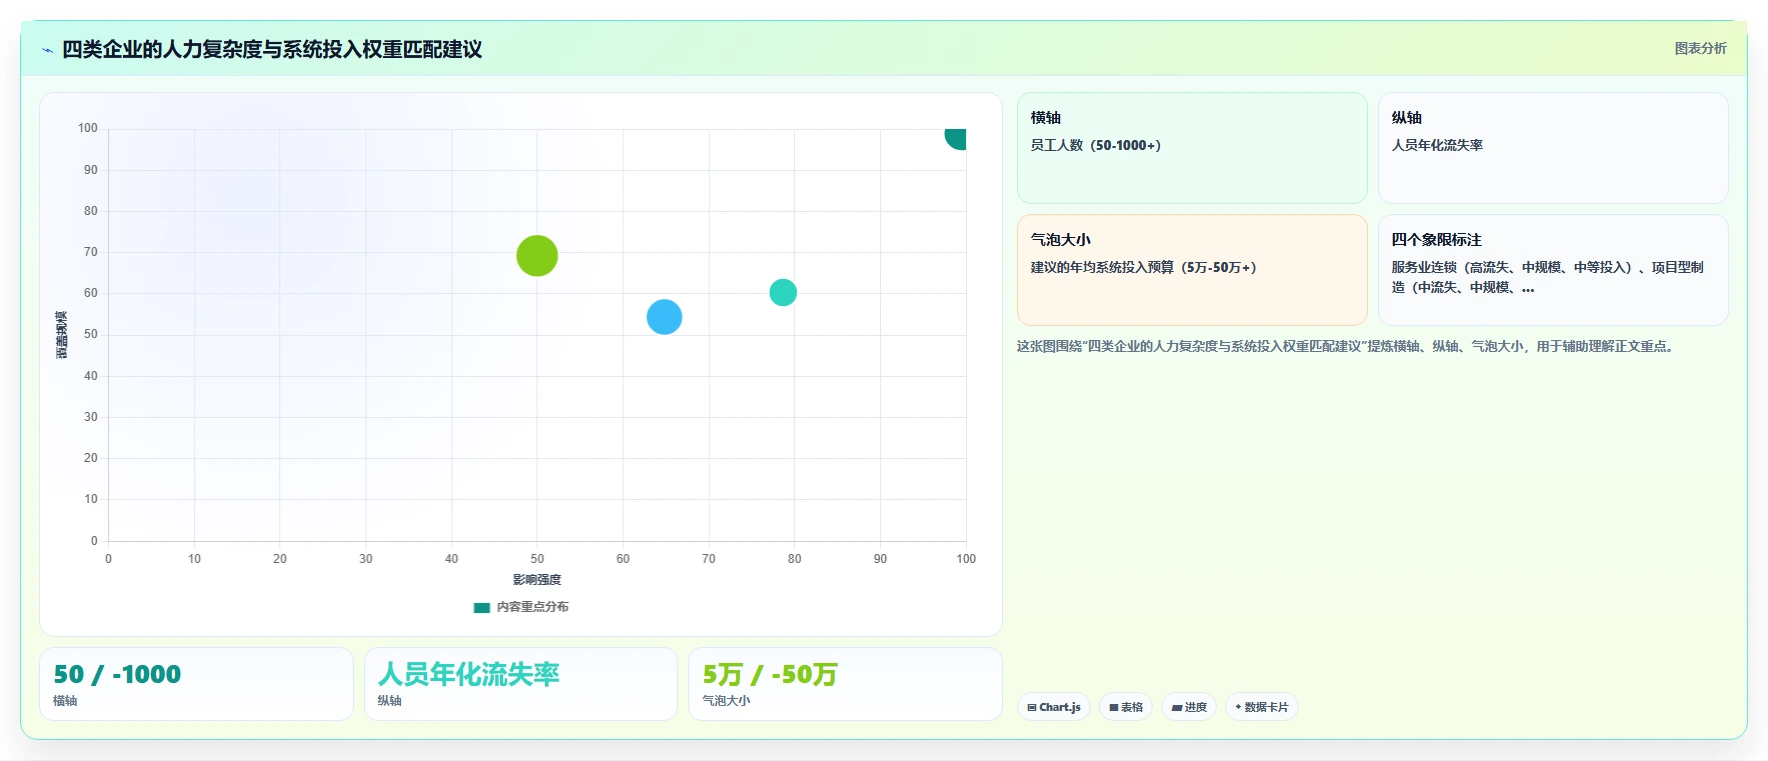Image resolution: width=1768 pixels, height=761 pixels.
Task: Click the 纵轴 caption under the green stat
Action: [x=389, y=701]
